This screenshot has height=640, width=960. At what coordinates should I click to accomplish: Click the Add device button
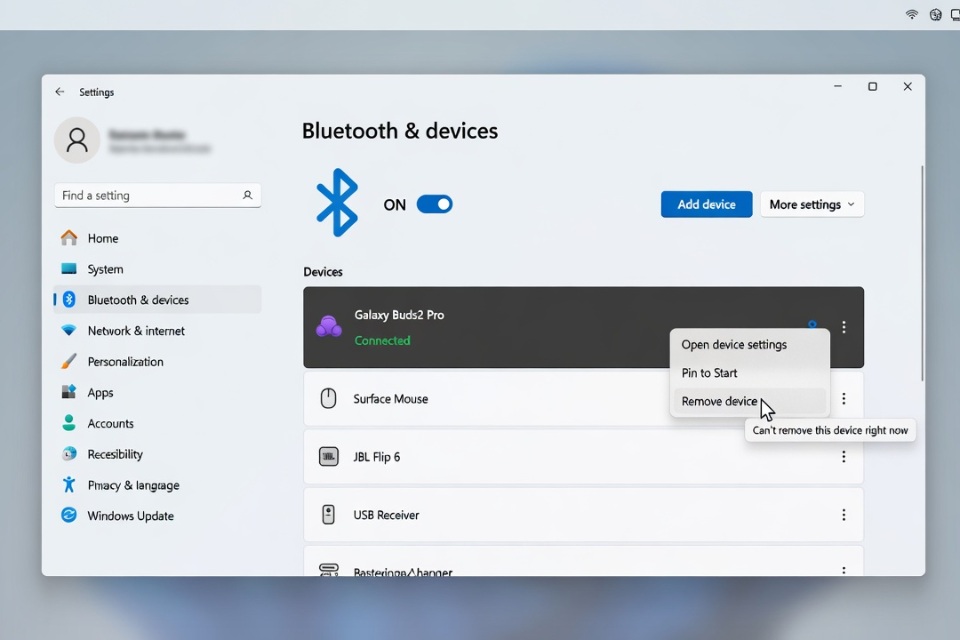tap(707, 205)
